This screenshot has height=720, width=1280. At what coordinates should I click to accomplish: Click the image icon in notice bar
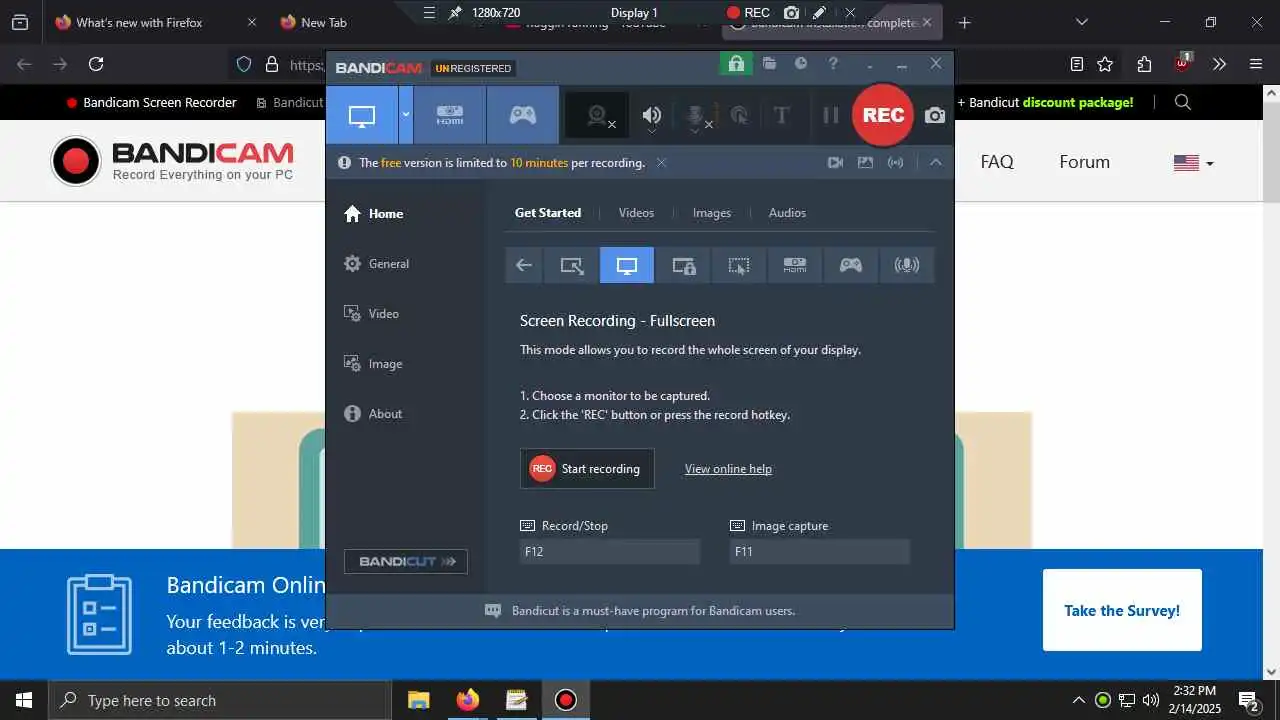(x=865, y=162)
